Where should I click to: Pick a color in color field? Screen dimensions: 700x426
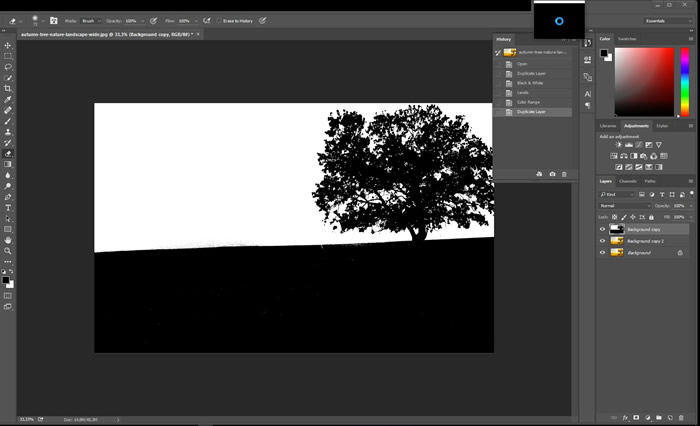644,82
